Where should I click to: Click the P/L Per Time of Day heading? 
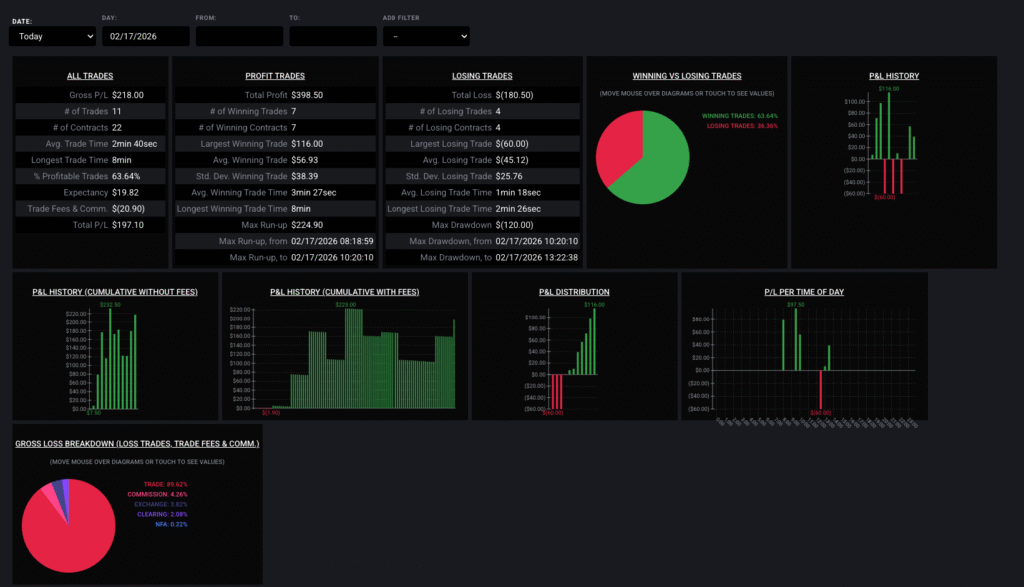coord(804,292)
